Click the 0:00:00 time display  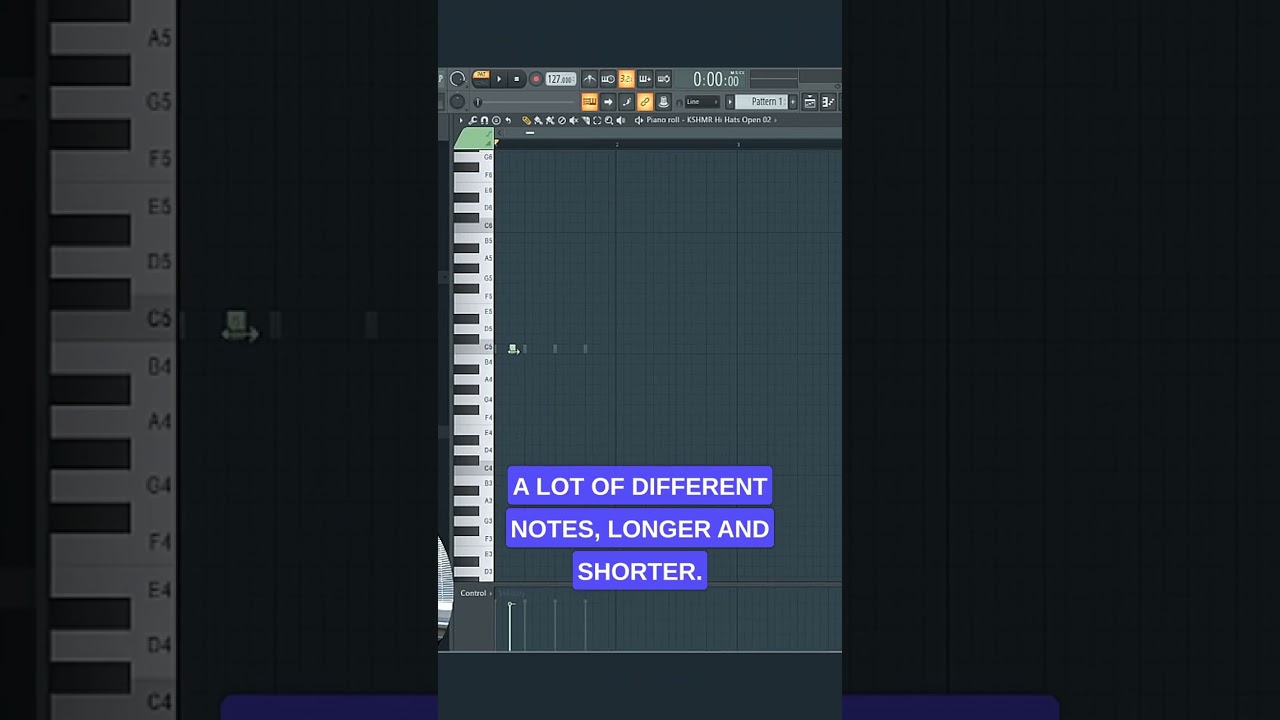pyautogui.click(x=716, y=79)
